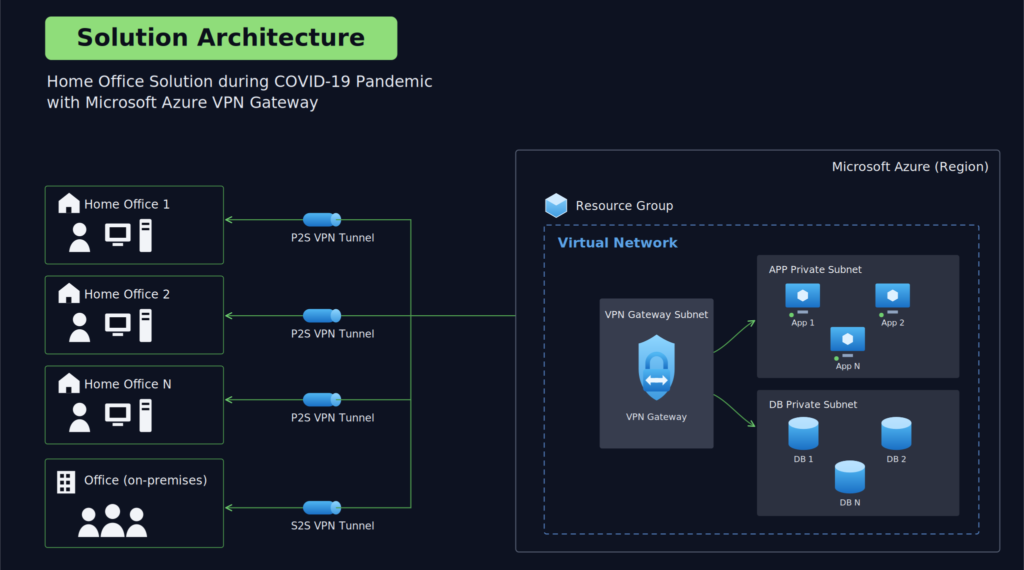Image resolution: width=1024 pixels, height=570 pixels.
Task: Select the App 2 virtual machine icon
Action: pos(893,298)
